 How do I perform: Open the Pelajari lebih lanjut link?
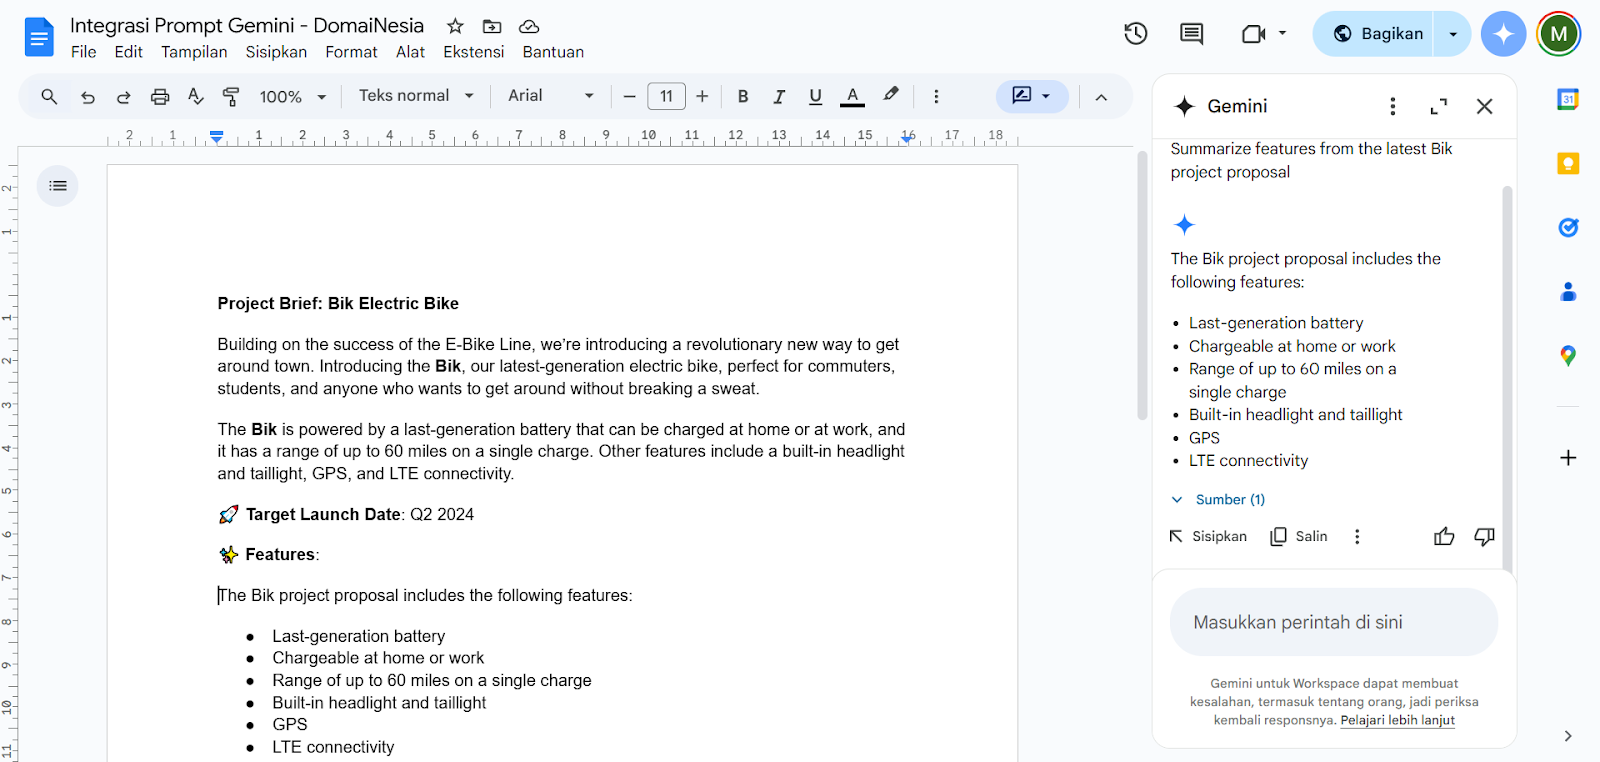[1397, 720]
